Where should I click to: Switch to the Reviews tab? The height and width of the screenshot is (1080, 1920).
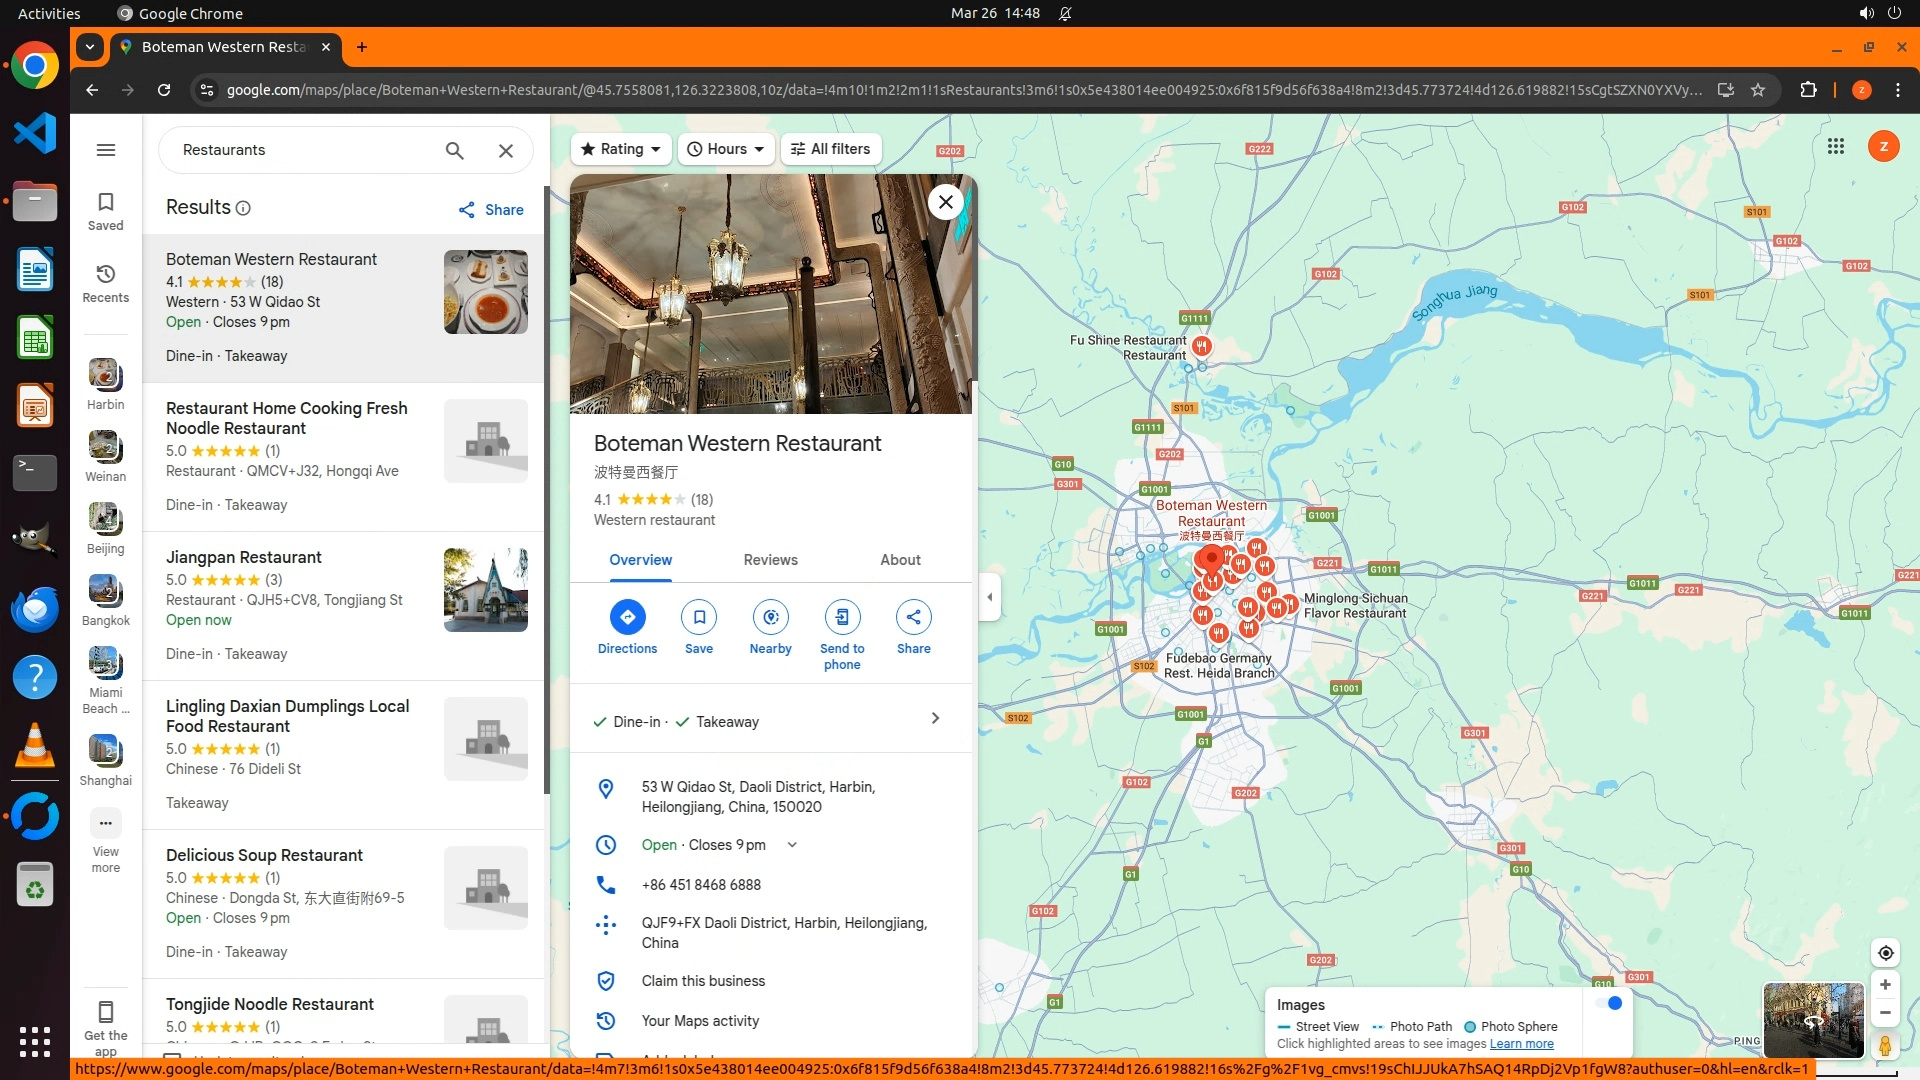[770, 560]
